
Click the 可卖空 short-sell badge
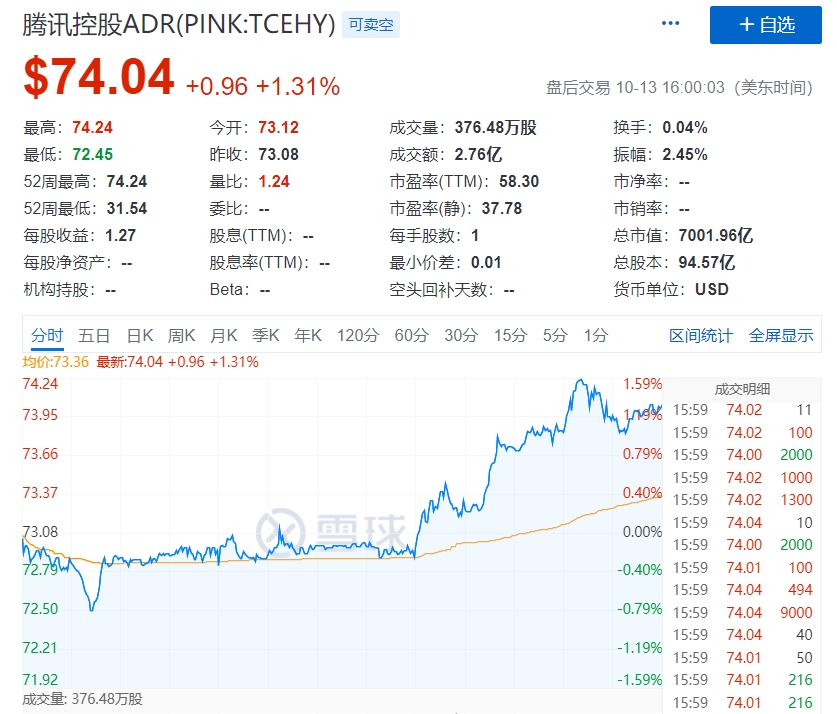tap(371, 25)
